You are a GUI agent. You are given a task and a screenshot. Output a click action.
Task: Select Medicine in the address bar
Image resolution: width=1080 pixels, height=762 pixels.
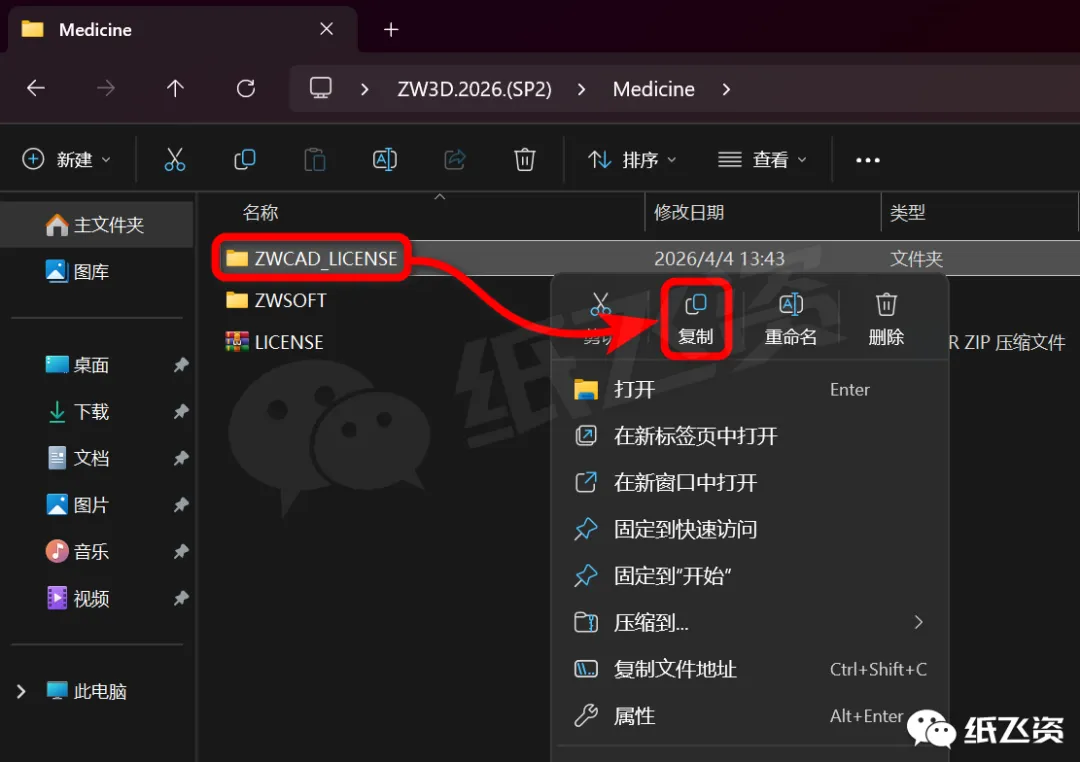point(654,89)
